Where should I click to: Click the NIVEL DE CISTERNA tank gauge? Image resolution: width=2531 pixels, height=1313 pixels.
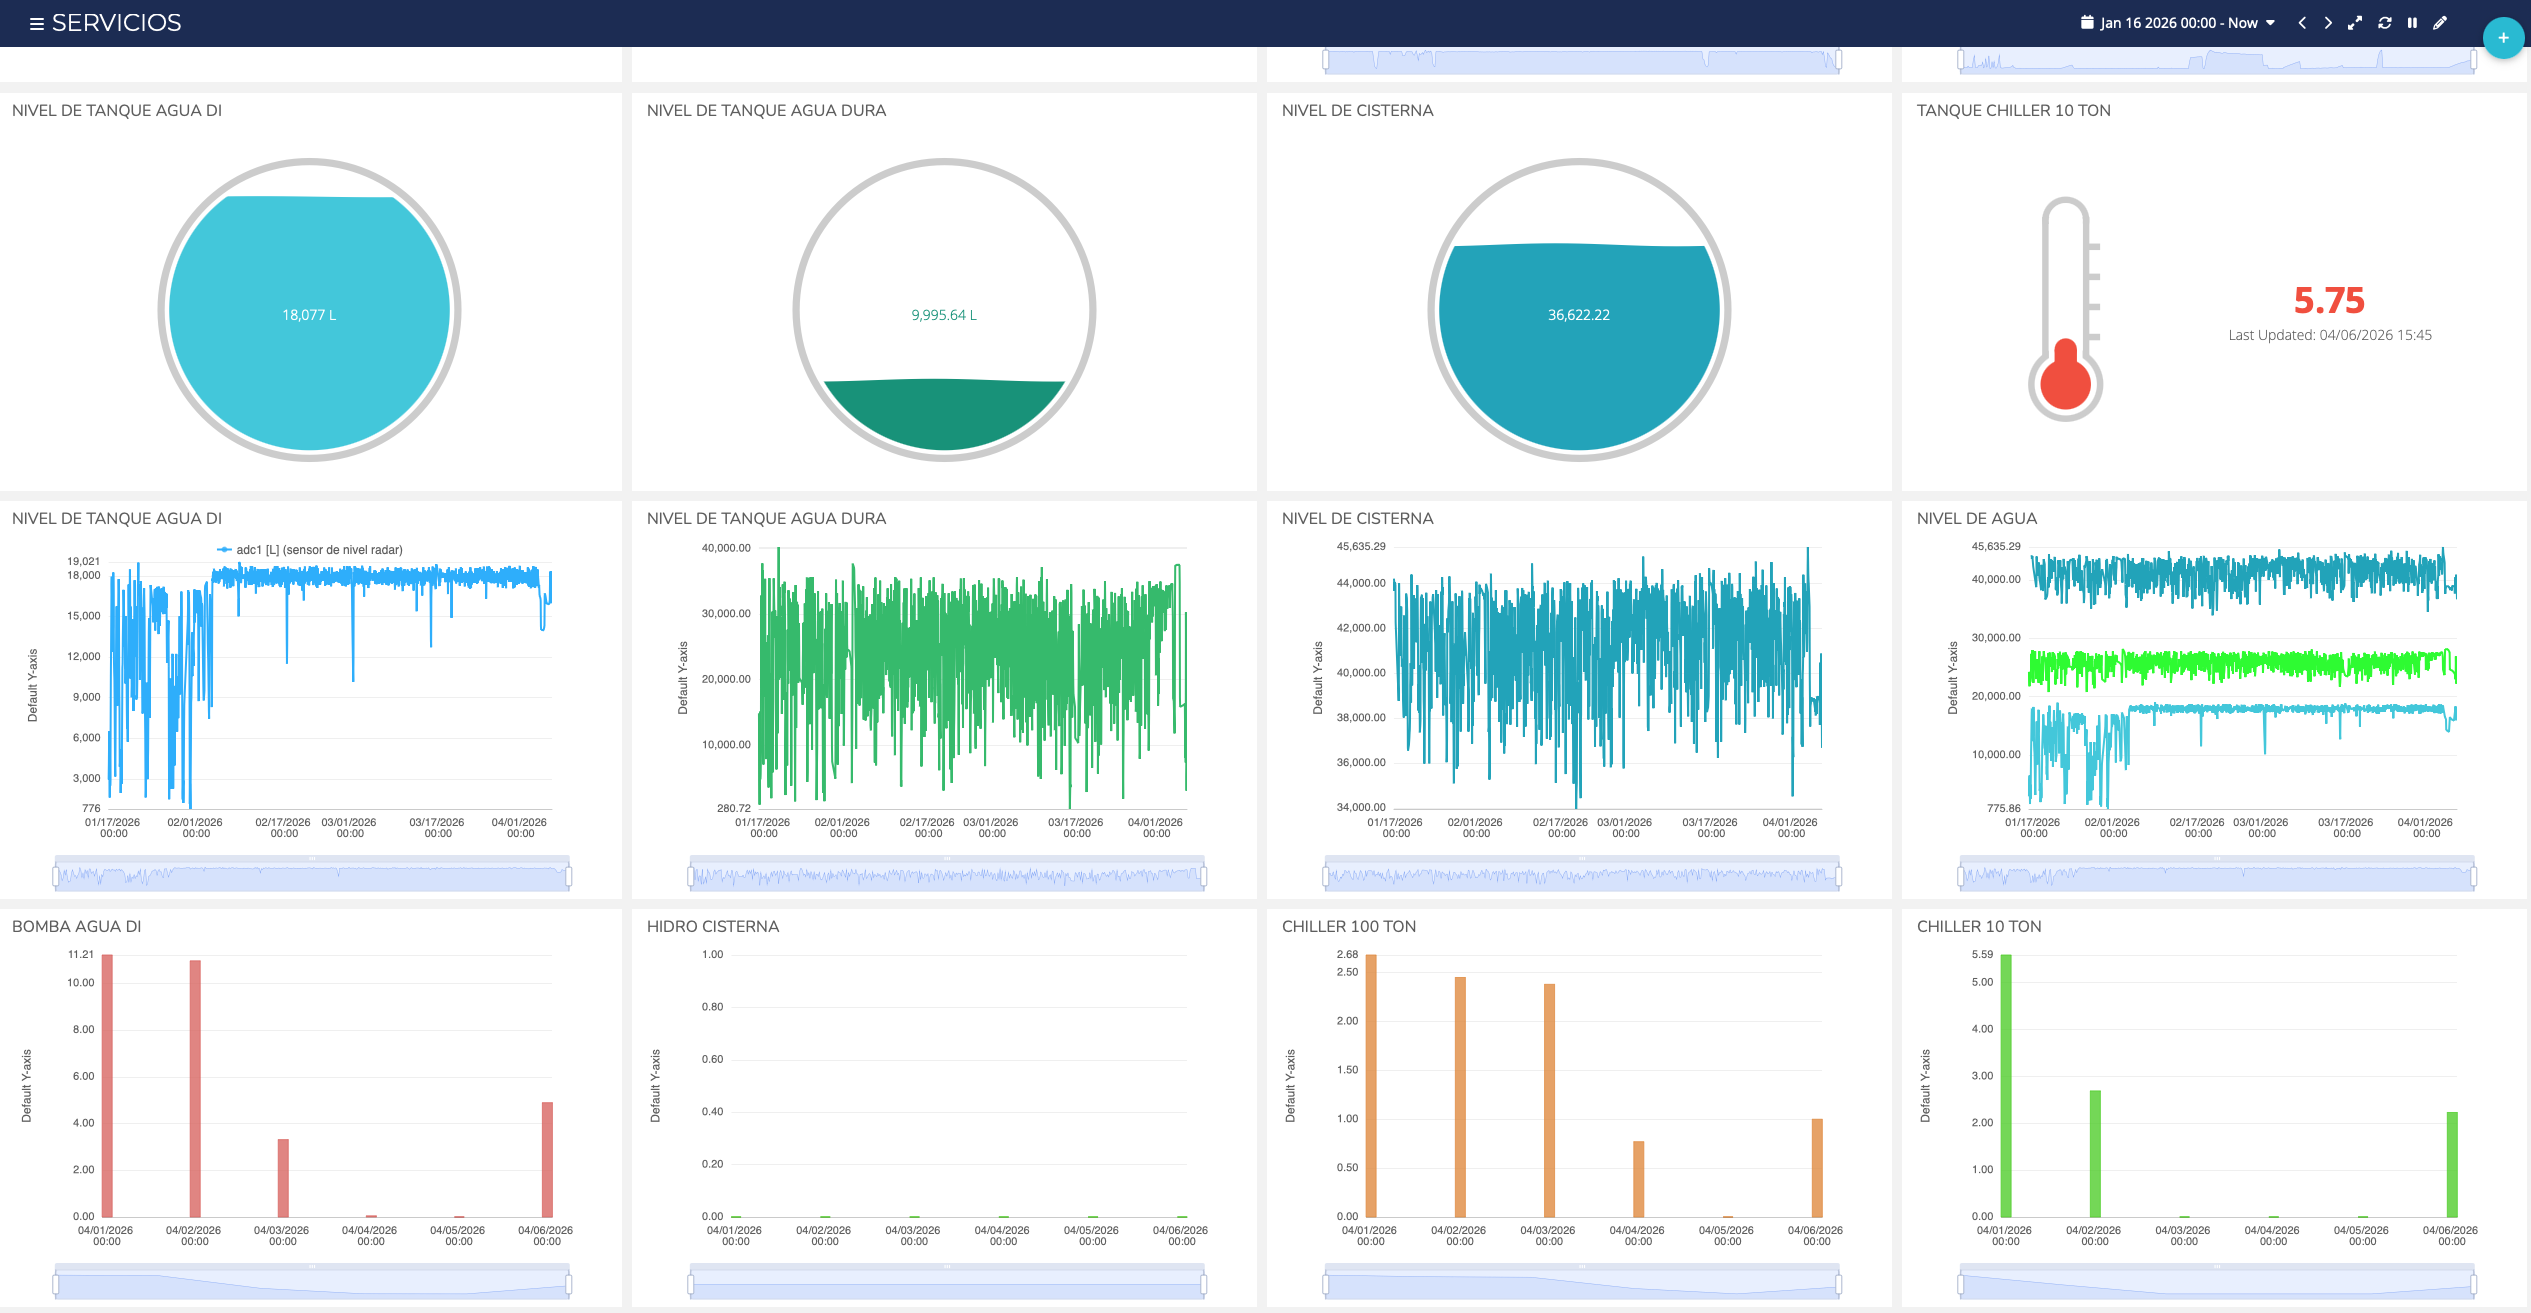(x=1578, y=310)
